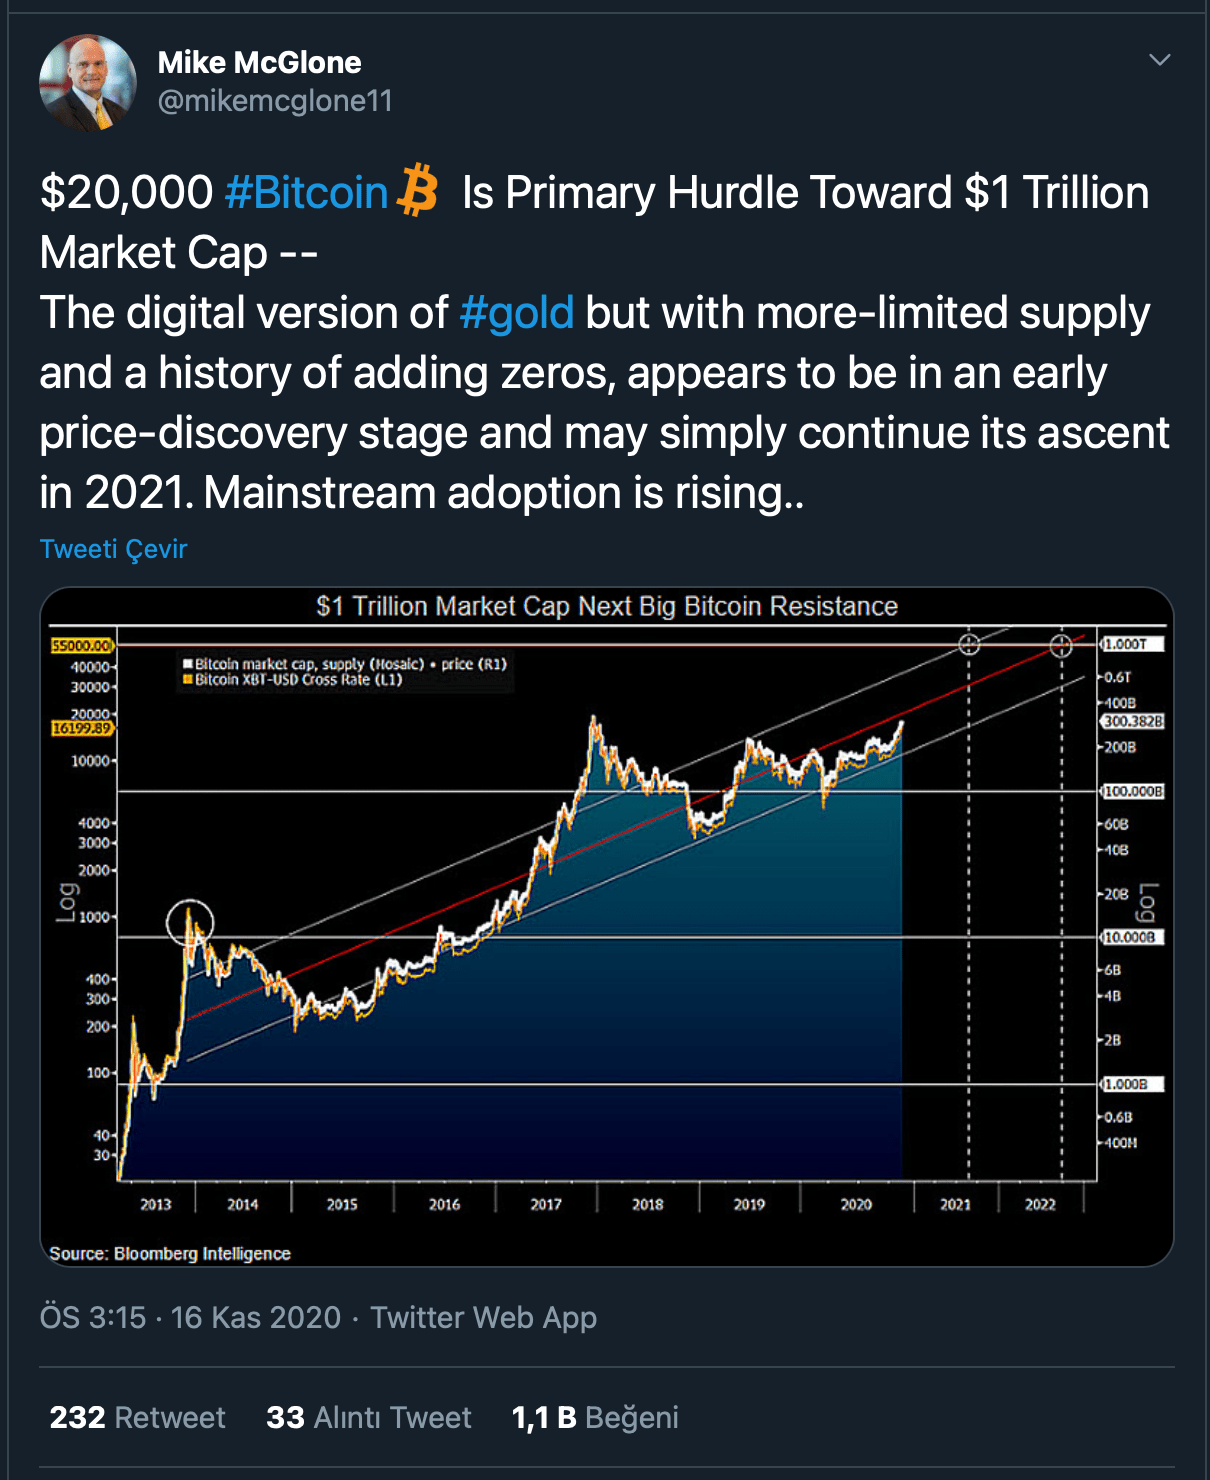Translate the tweet with Tweeti Çevir
The image size is (1210, 1480).
coord(113,549)
